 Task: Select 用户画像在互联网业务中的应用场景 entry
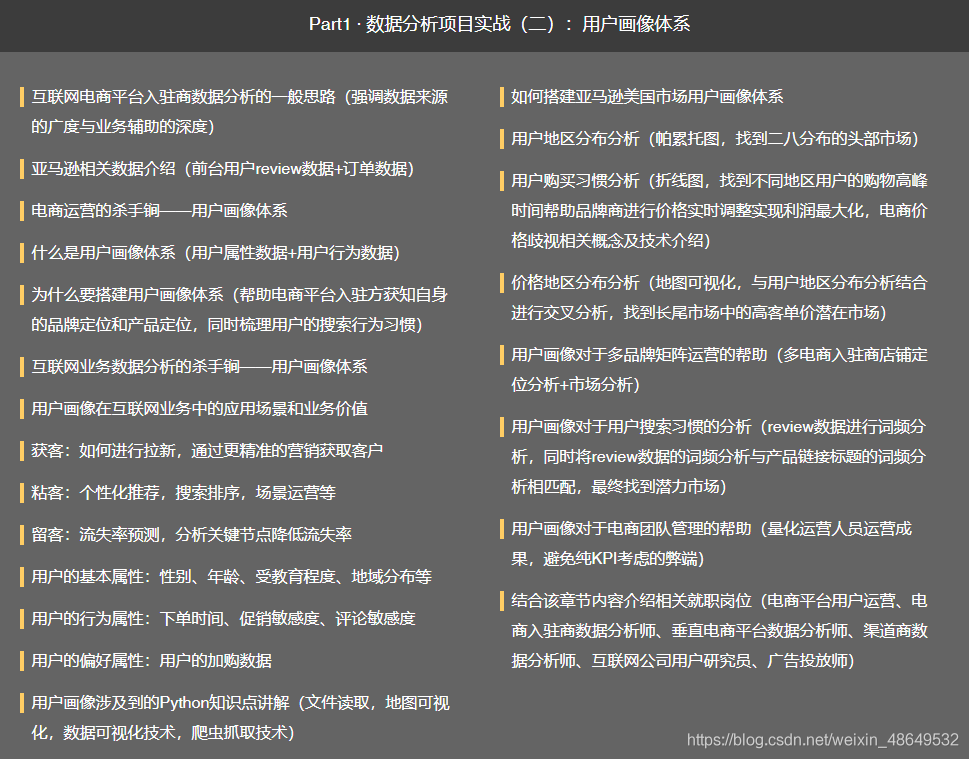200,408
